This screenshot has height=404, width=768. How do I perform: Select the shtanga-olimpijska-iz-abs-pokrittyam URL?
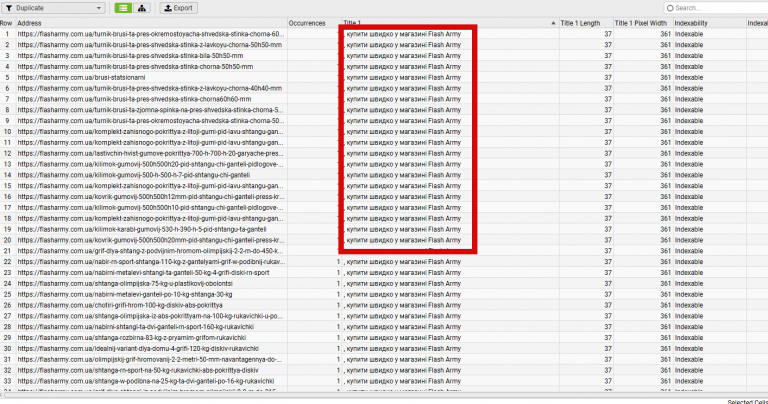(150, 316)
